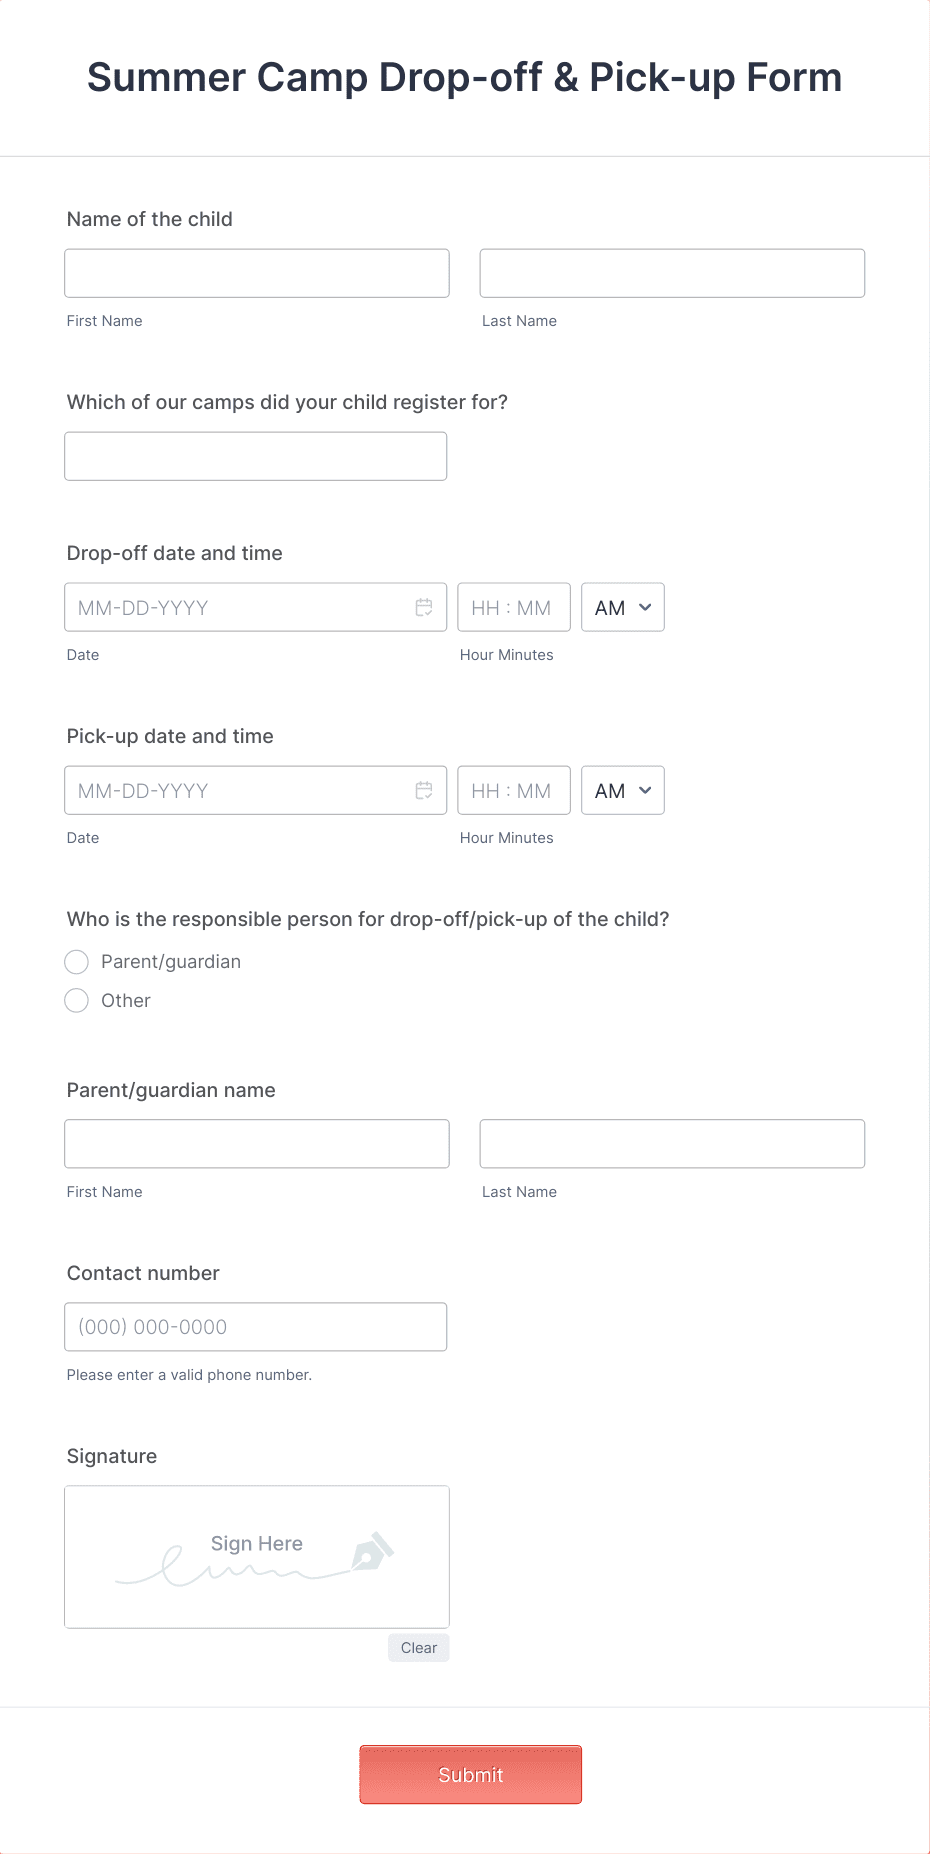Submit the form
930x1854 pixels.
point(471,1774)
